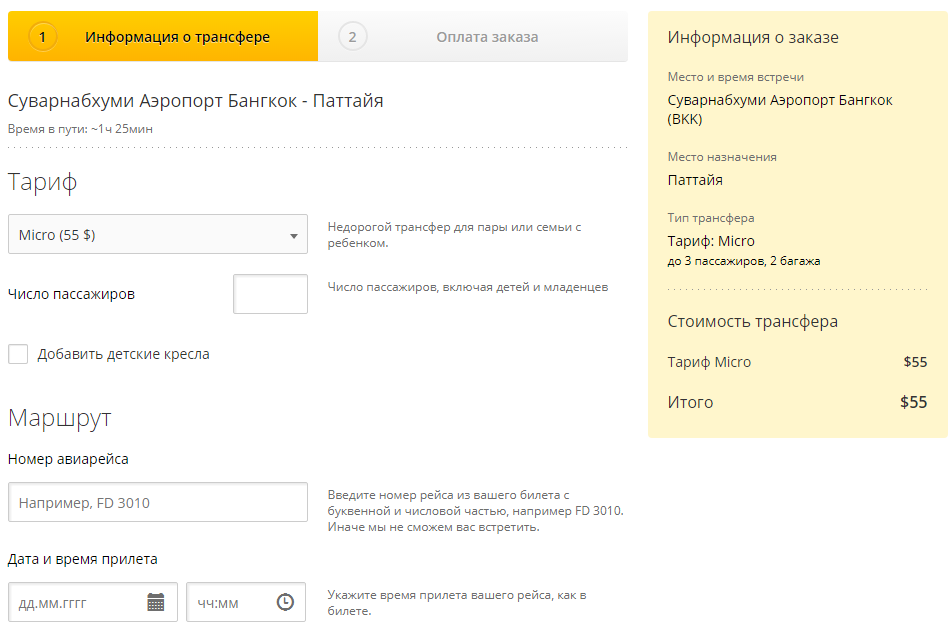The width and height of the screenshot is (952, 631).
Task: Click the "Дата и время прилета" label
Action: coord(82,559)
